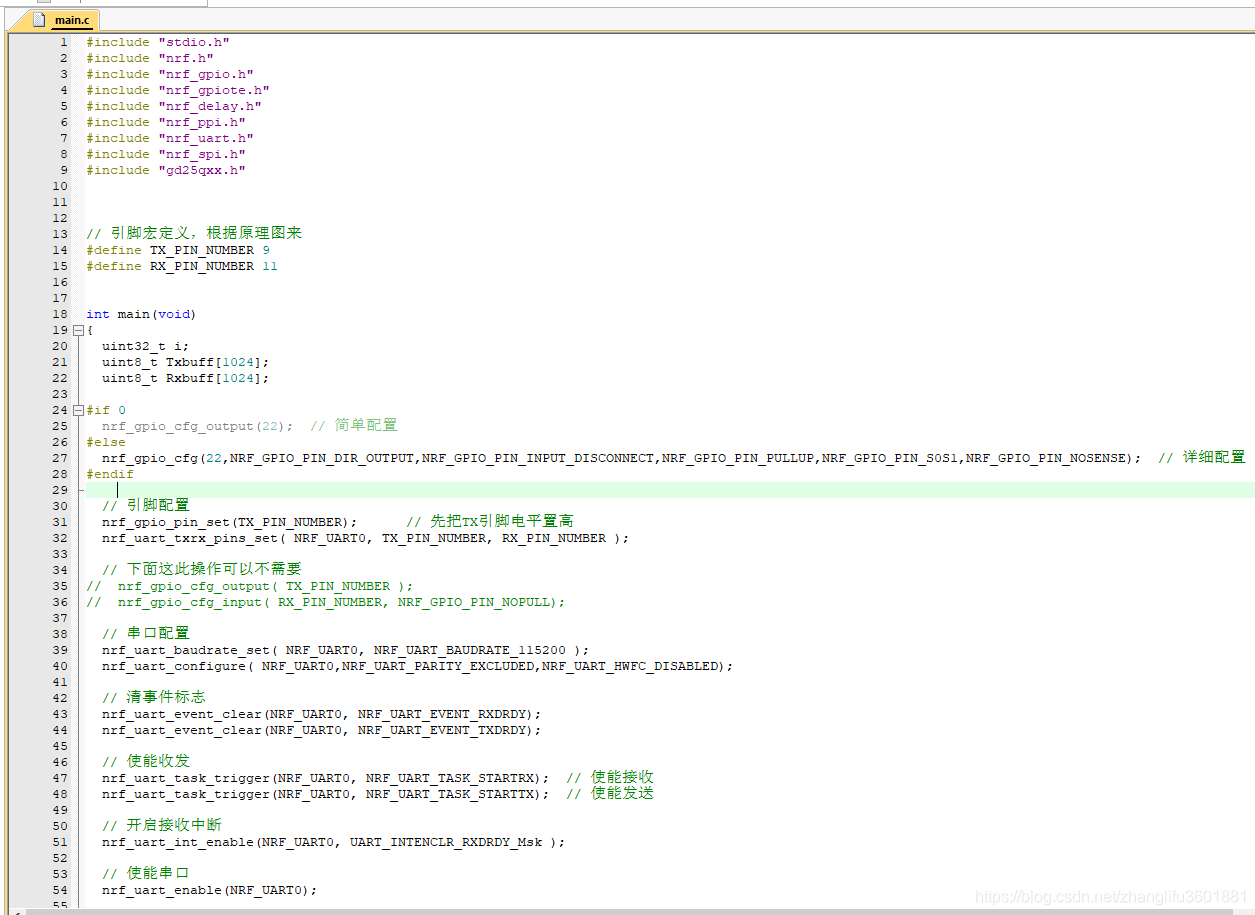Click the uint8_t Rxbuff[1024] declaration
Viewport: 1255px width, 915px height.
tap(186, 378)
